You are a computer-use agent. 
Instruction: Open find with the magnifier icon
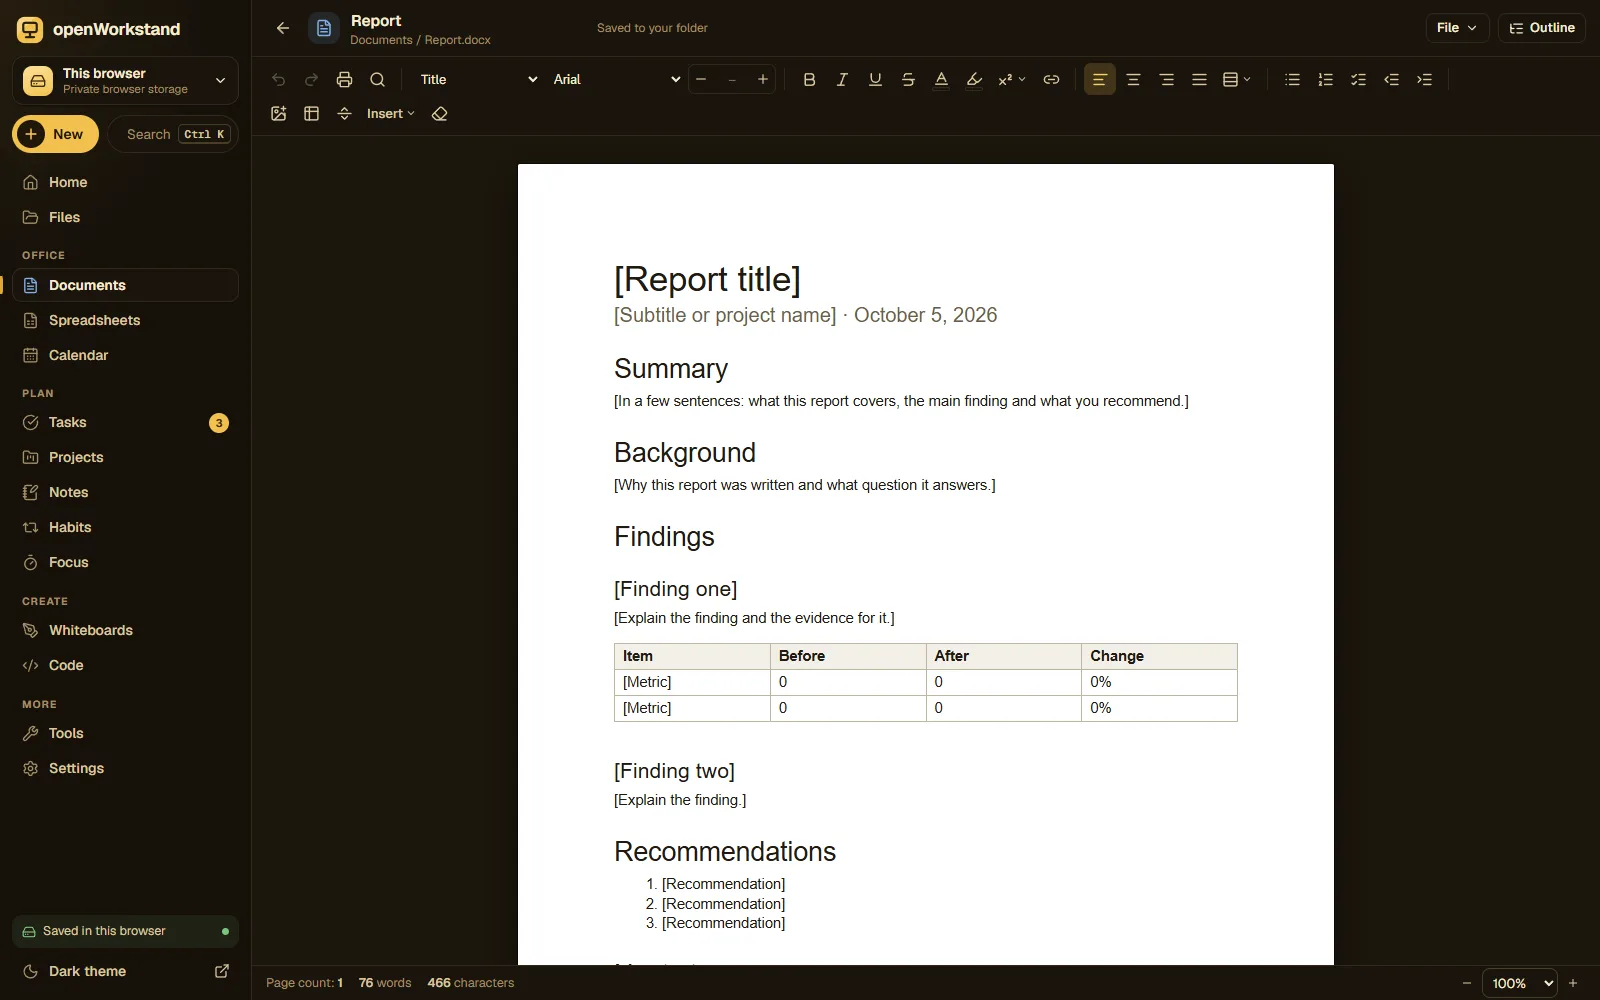pyautogui.click(x=378, y=80)
